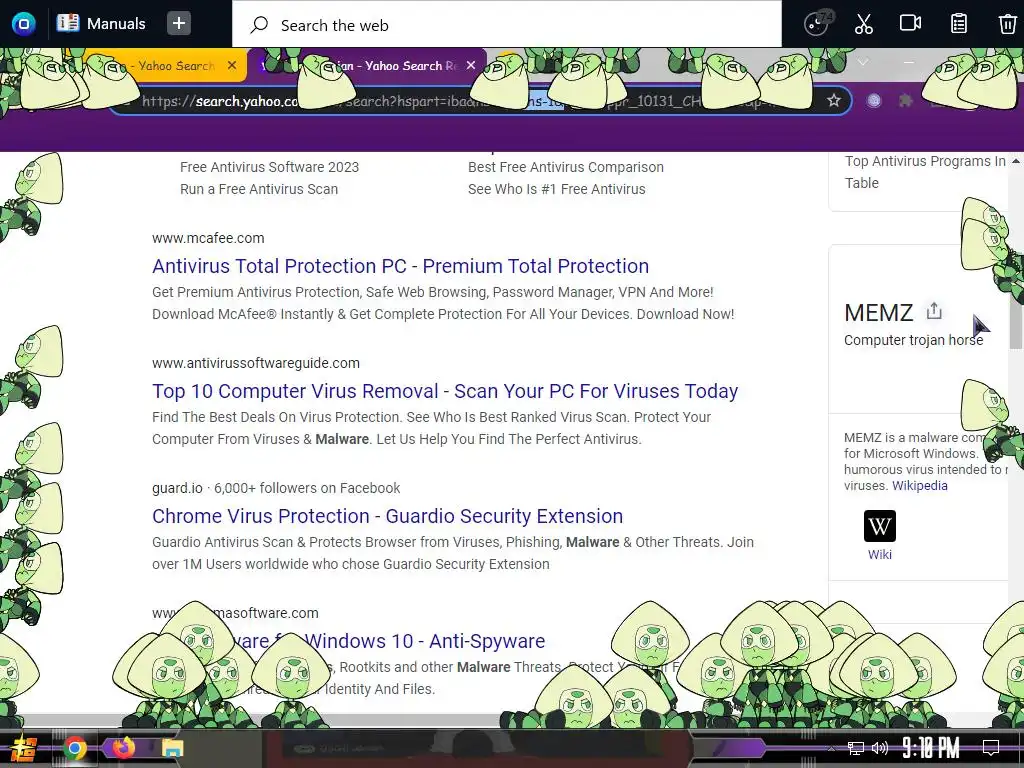1024x768 pixels.
Task: Open Chrome from the taskbar
Action: tap(76, 748)
